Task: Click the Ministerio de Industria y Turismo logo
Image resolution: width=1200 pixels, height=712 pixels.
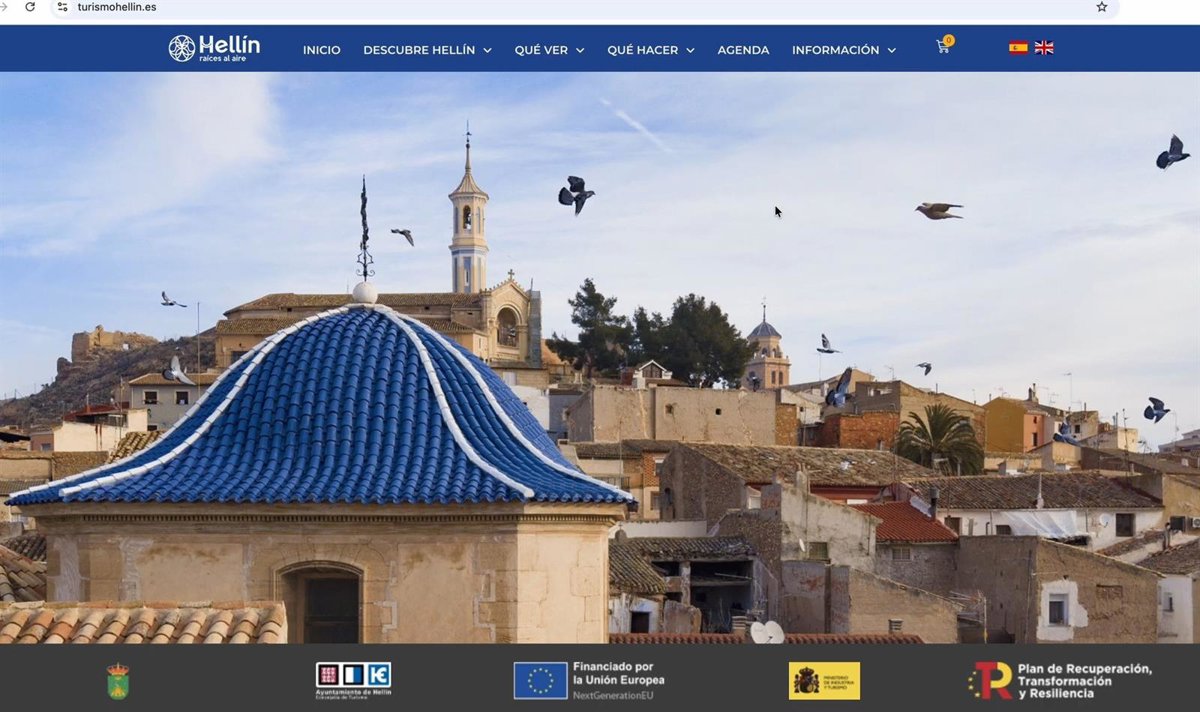Action: click(x=824, y=680)
